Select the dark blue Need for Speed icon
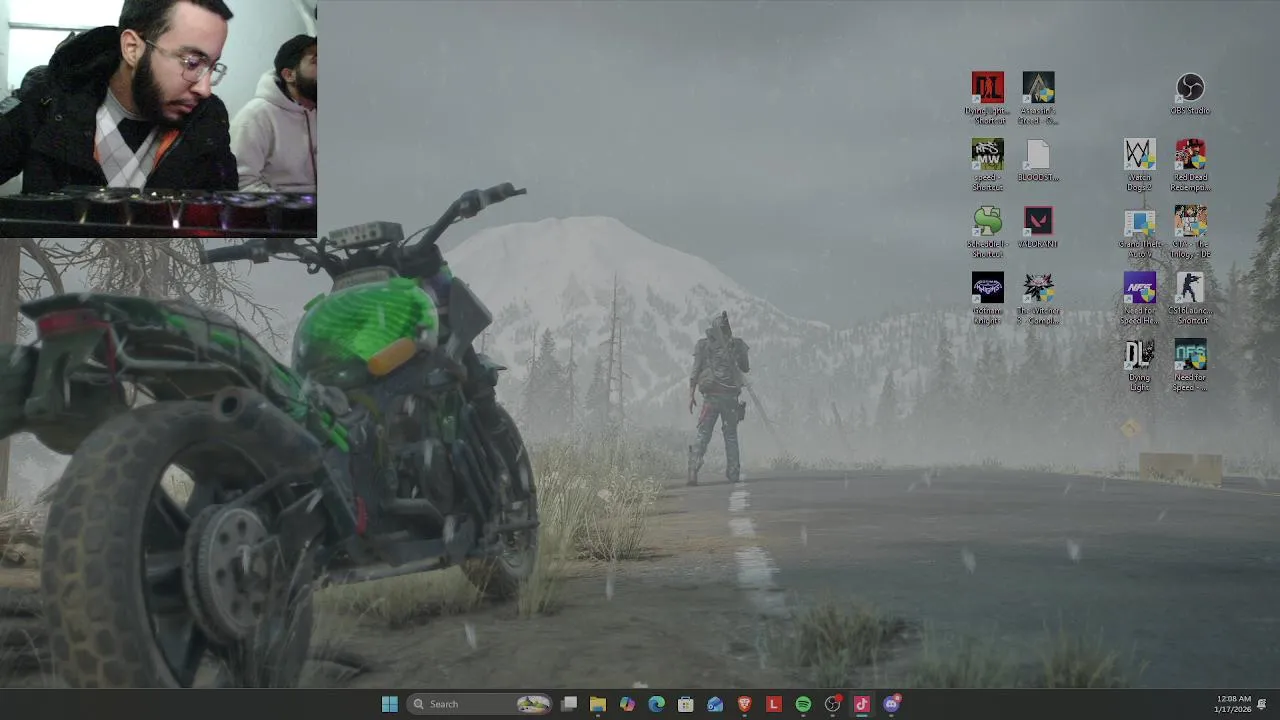Screen dimensions: 1280x720 click(x=1190, y=366)
